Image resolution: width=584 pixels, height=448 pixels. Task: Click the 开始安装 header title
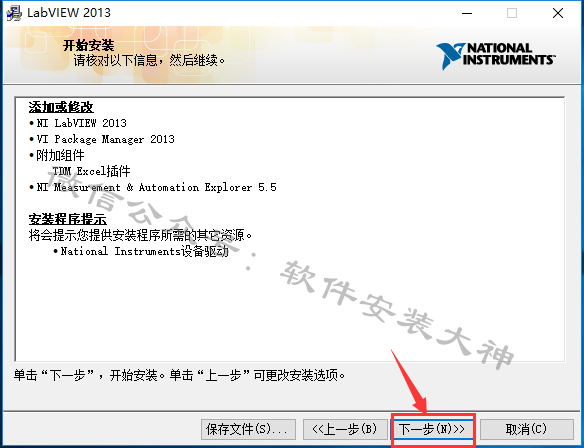tap(88, 45)
